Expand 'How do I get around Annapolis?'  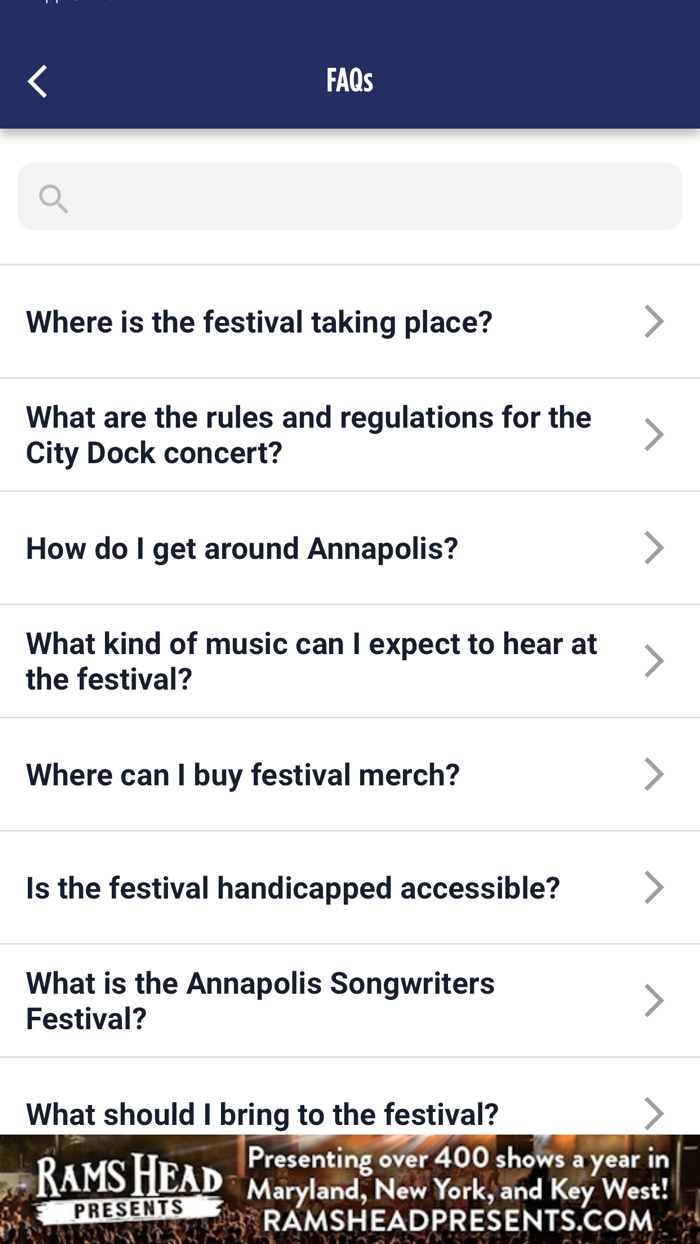[x=242, y=548]
